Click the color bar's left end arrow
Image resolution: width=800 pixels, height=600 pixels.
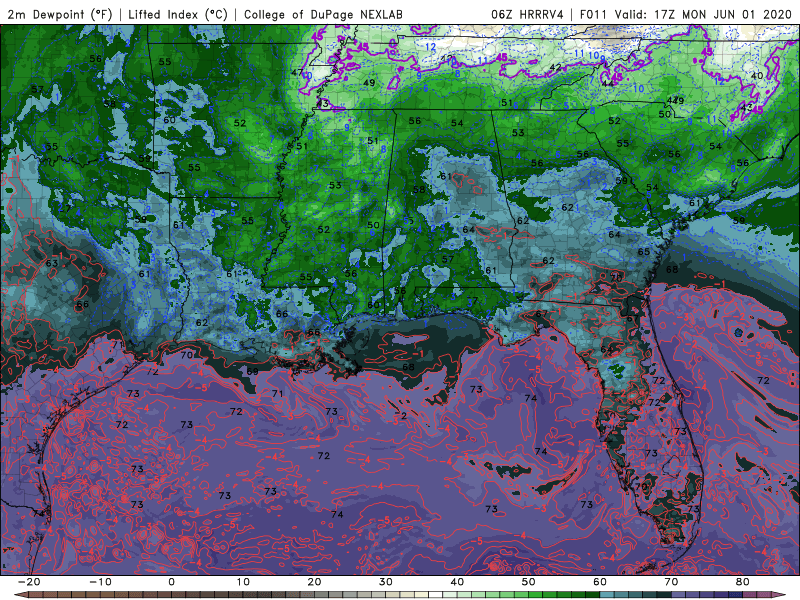tap(20, 595)
